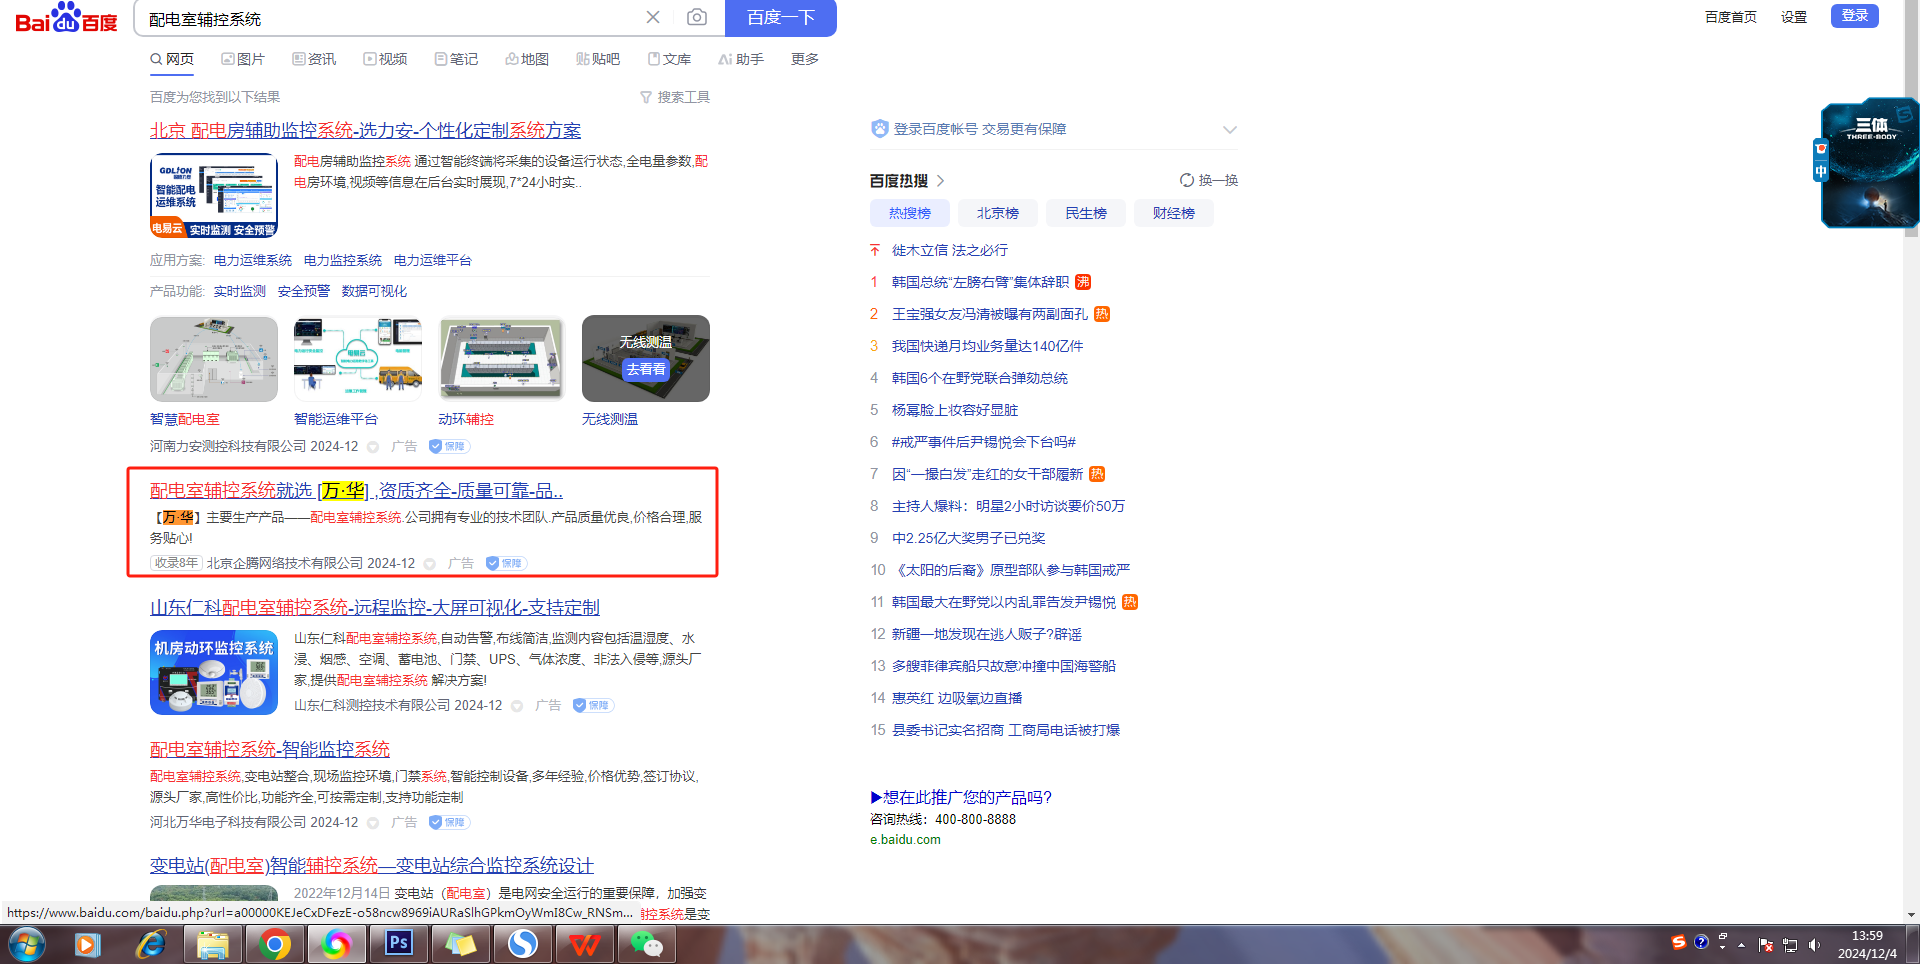The height and width of the screenshot is (964, 1920).
Task: Click the Baidu logo
Action: [x=66, y=18]
